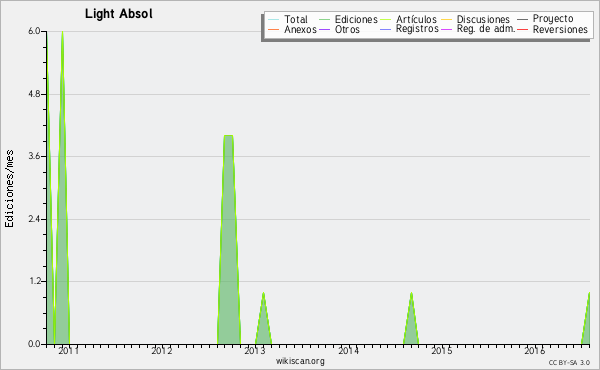The height and width of the screenshot is (370, 600).
Task: Click the tall 2011 peak reaching 6
Action: pyautogui.click(x=62, y=187)
